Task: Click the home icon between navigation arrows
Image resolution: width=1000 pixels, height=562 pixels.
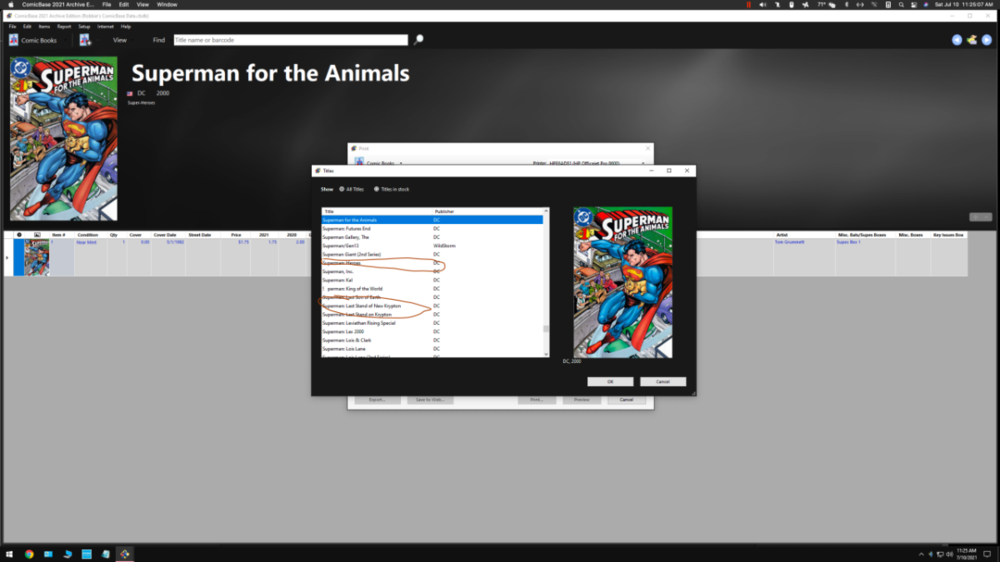Action: coord(972,40)
